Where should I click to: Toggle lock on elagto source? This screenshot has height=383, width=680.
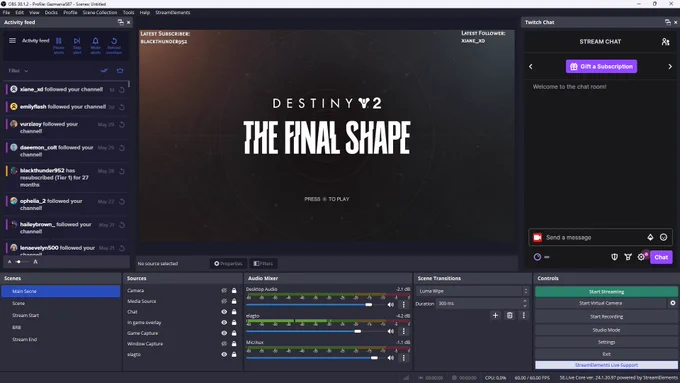(234, 354)
